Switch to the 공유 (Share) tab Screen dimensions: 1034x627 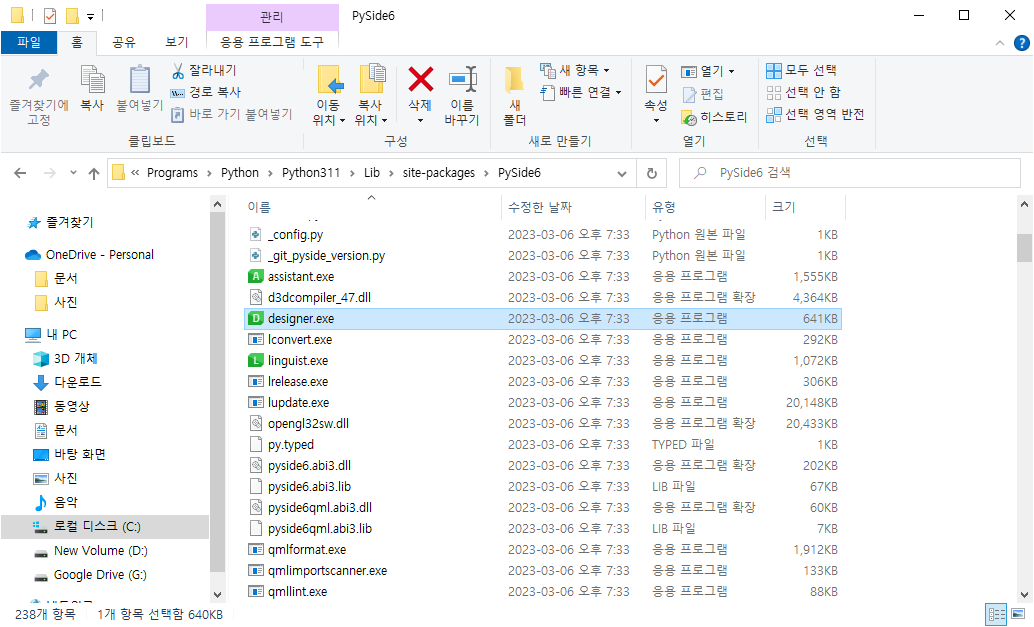(x=123, y=42)
